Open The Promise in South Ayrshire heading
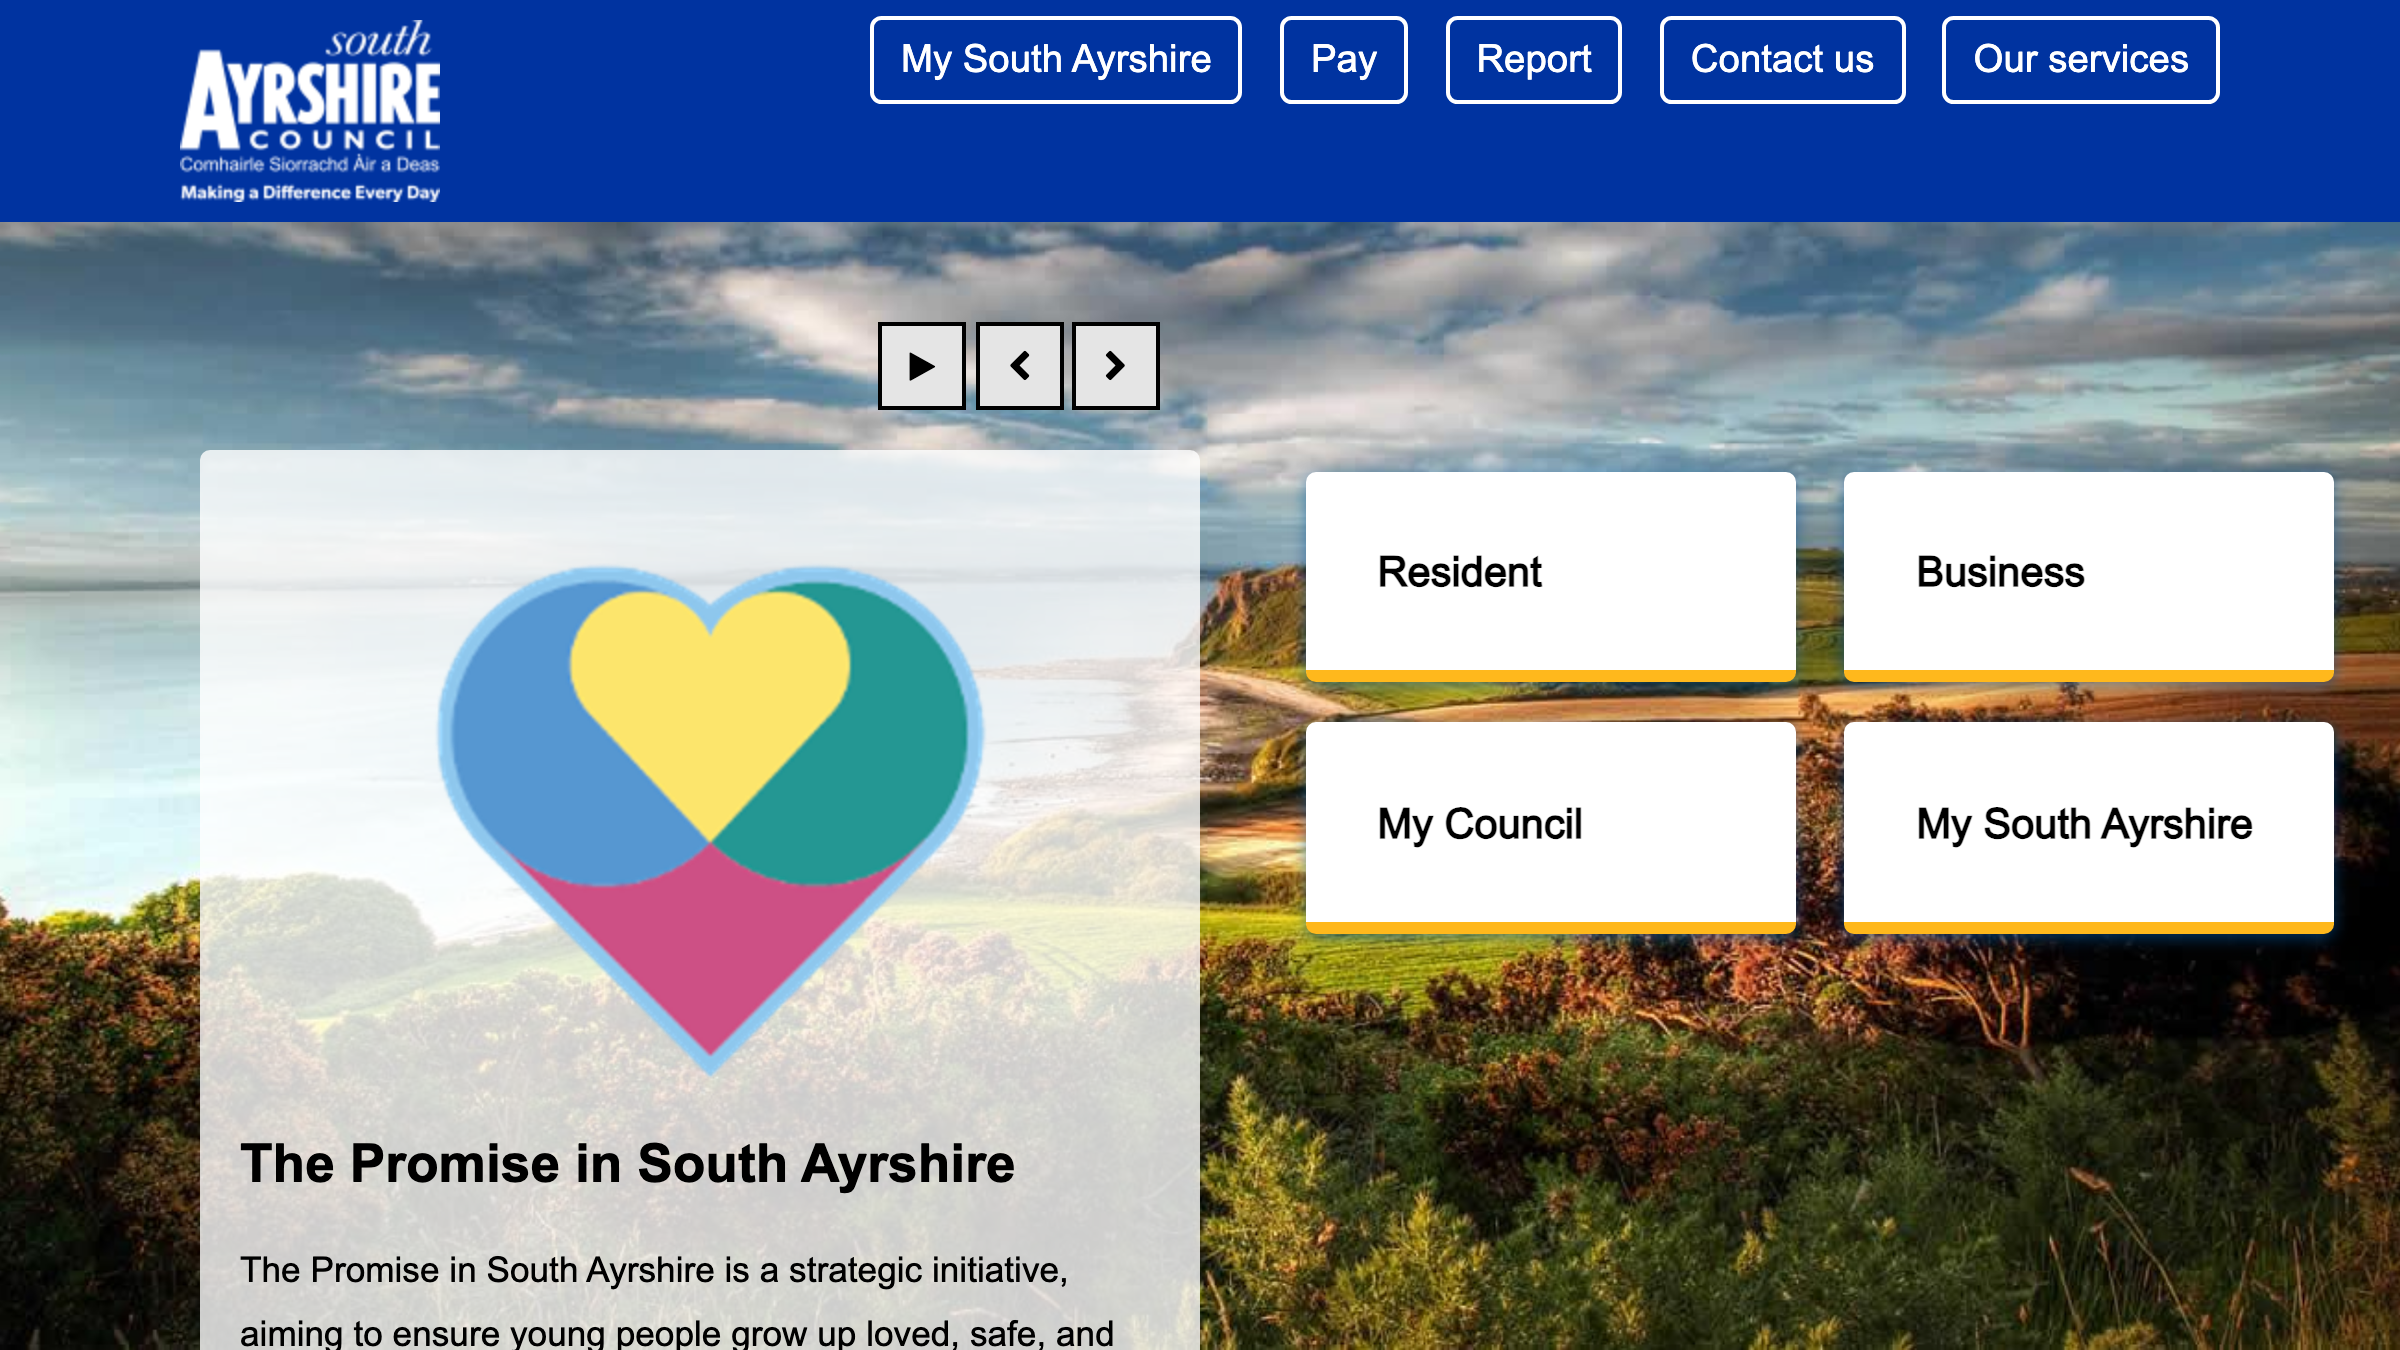Viewport: 2400px width, 1350px height. tap(627, 1164)
